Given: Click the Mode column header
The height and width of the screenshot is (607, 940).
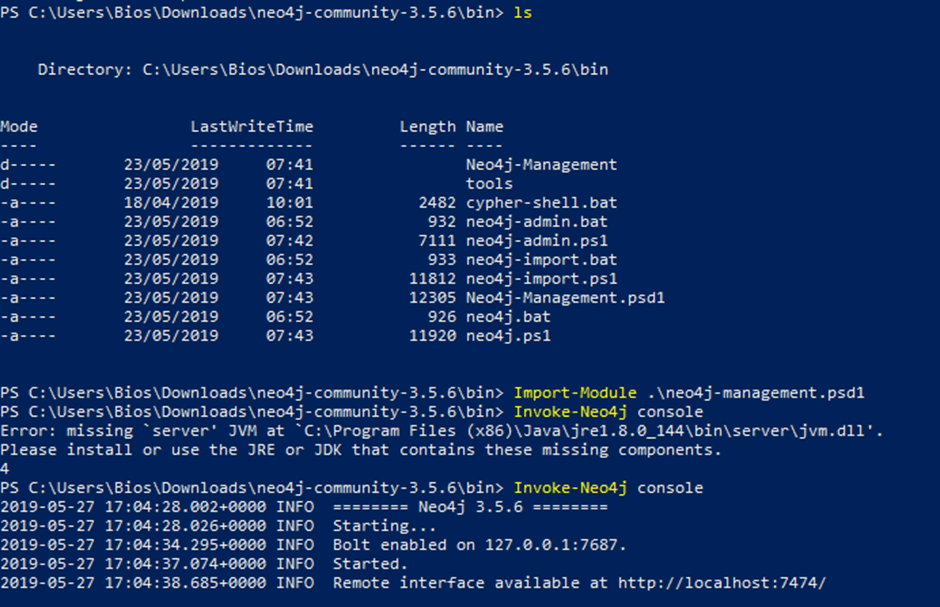Looking at the screenshot, I should pyautogui.click(x=19, y=127).
